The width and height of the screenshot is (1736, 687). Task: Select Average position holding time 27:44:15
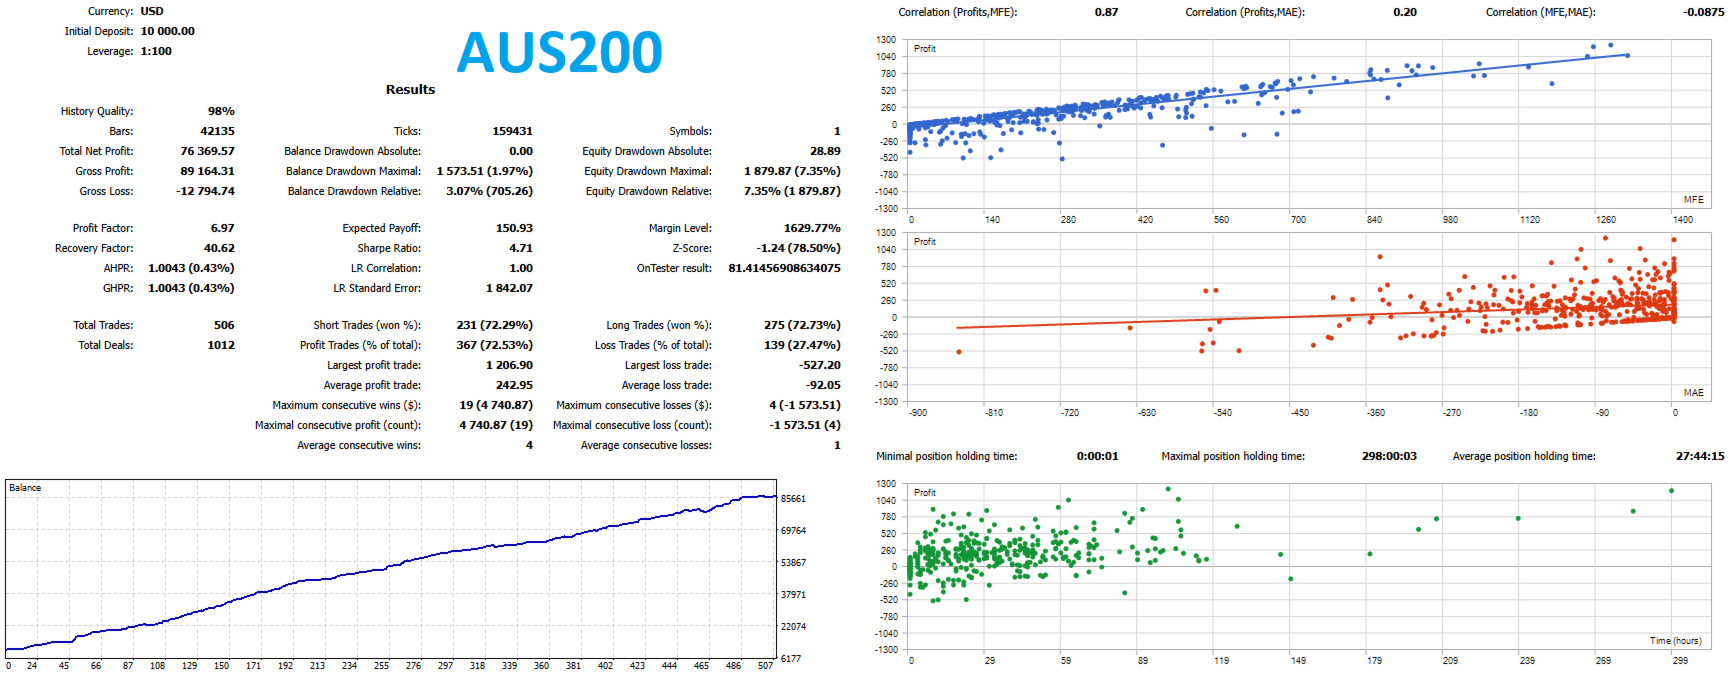pyautogui.click(x=1699, y=457)
